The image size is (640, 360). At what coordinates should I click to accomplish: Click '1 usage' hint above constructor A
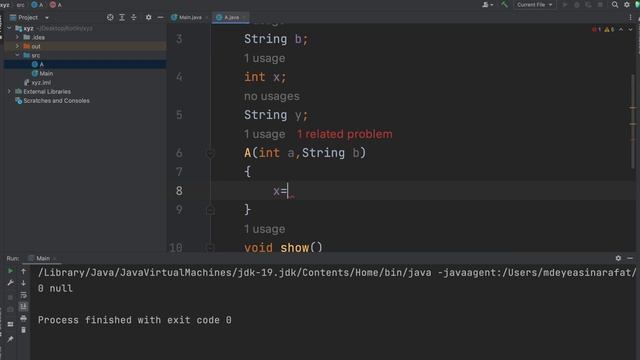click(264, 134)
